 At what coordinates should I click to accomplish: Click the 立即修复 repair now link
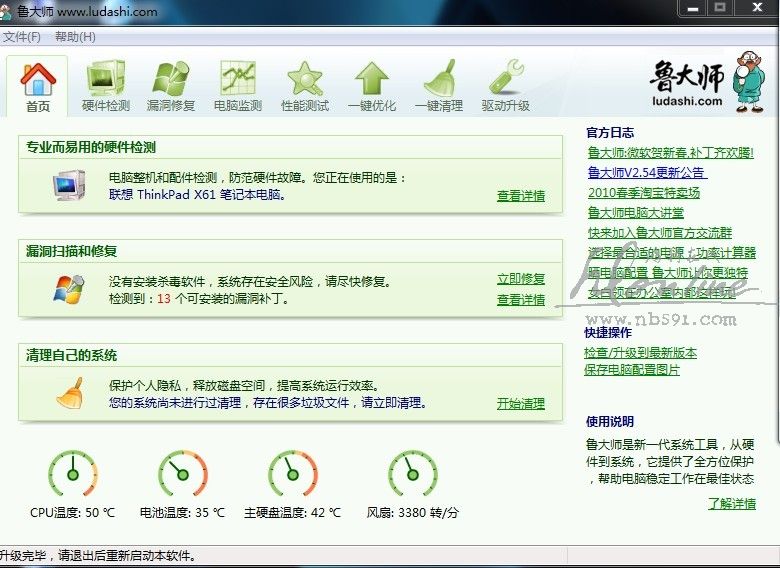click(x=521, y=279)
